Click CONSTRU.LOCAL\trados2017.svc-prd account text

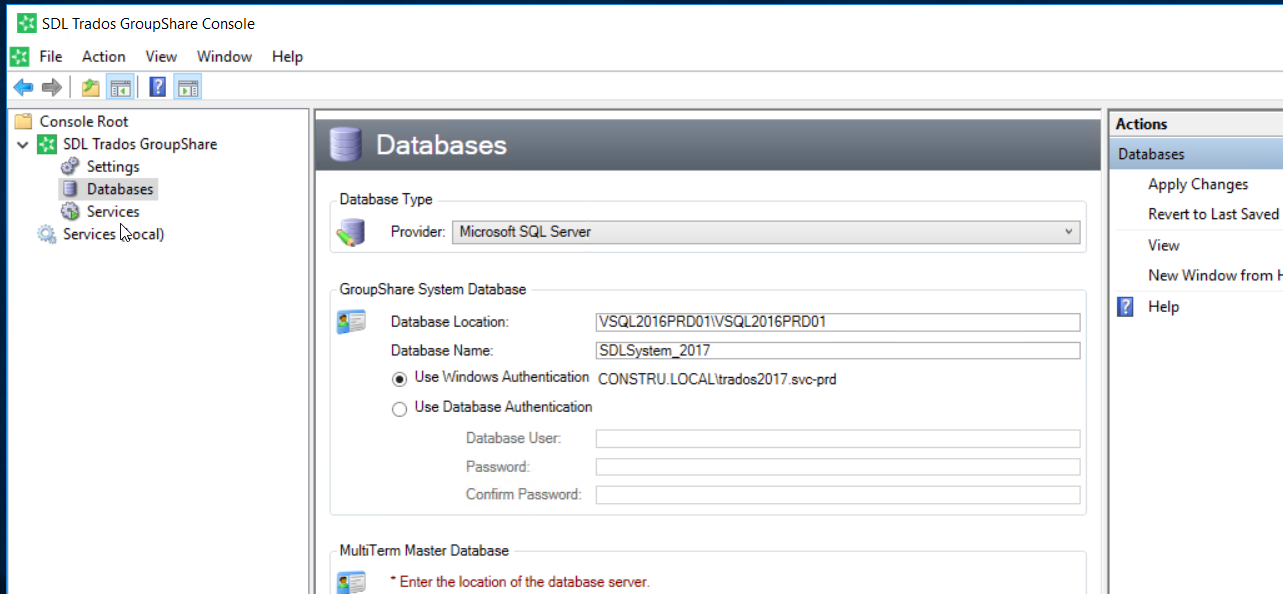[x=717, y=379]
